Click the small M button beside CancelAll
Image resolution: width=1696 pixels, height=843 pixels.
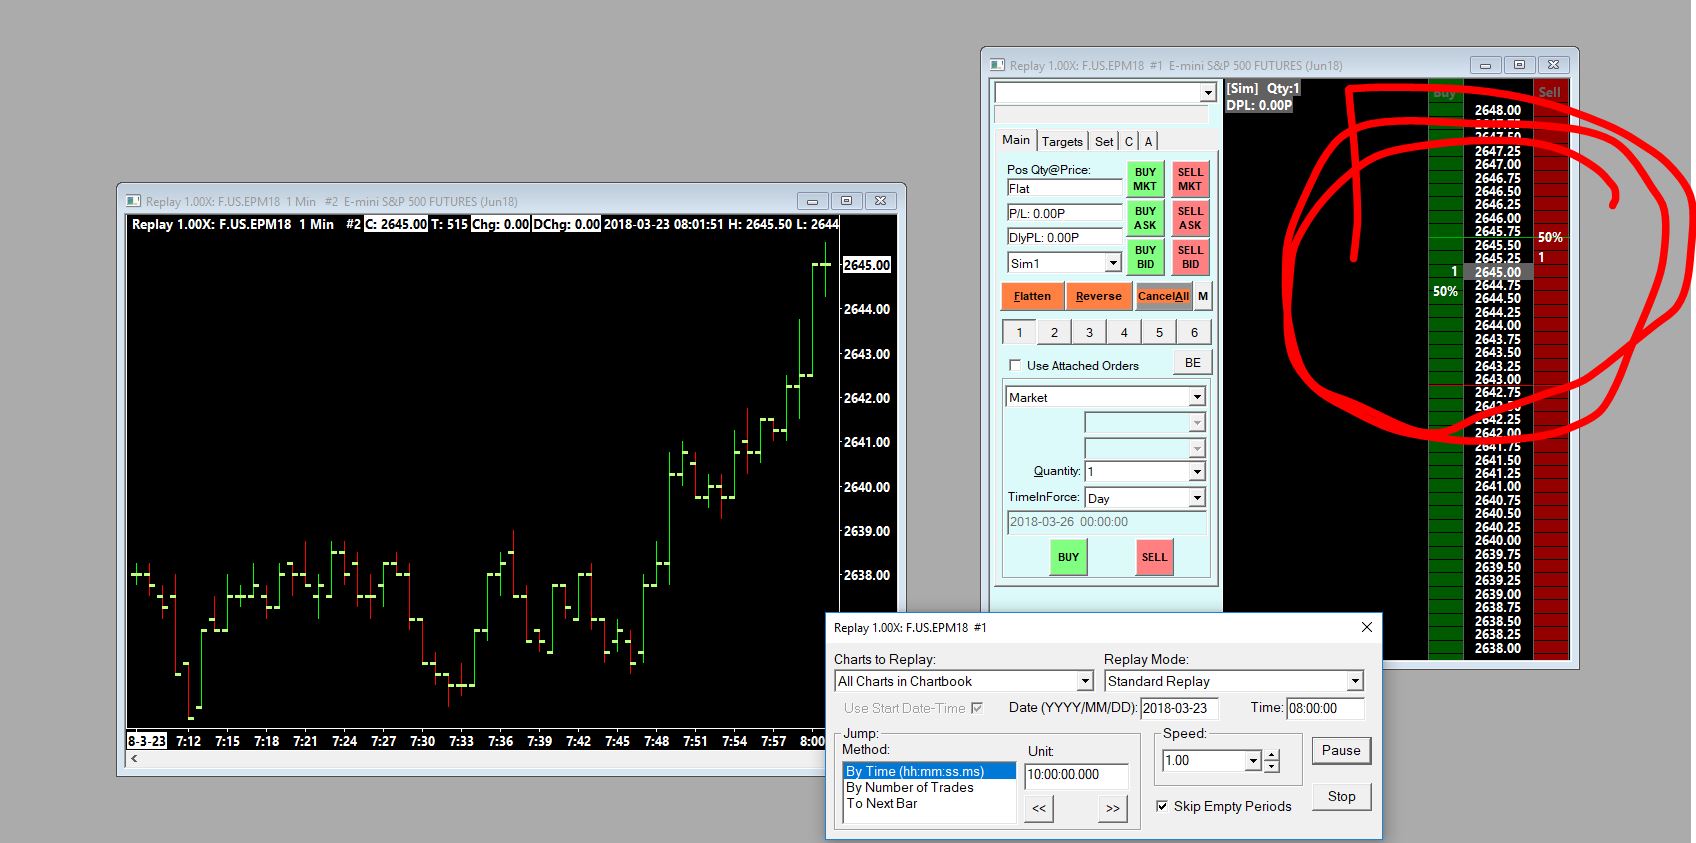[1203, 296]
